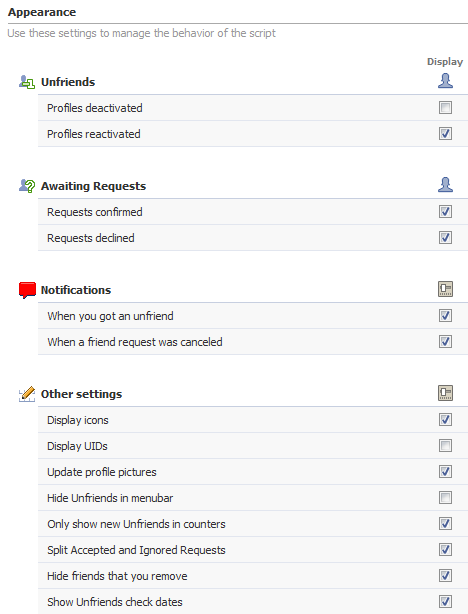Image resolution: width=468 pixels, height=614 pixels.
Task: Disable Requests confirmed display
Action: pos(445,211)
